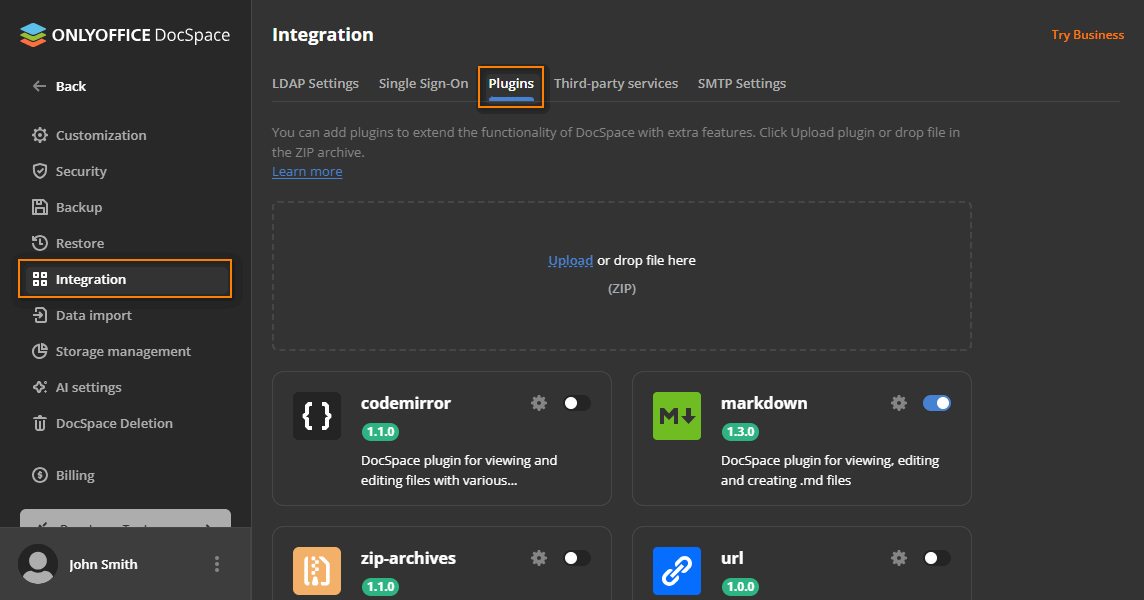Click the markdown green plugin icon

coord(677,416)
